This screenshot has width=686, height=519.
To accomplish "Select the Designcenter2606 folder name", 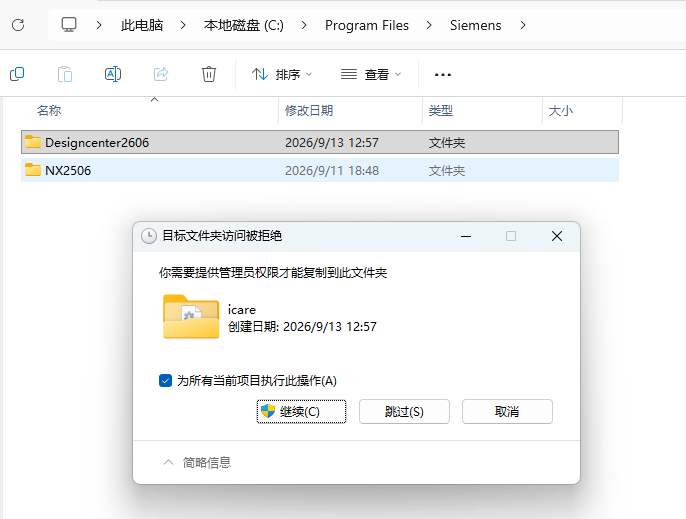I will [x=97, y=142].
